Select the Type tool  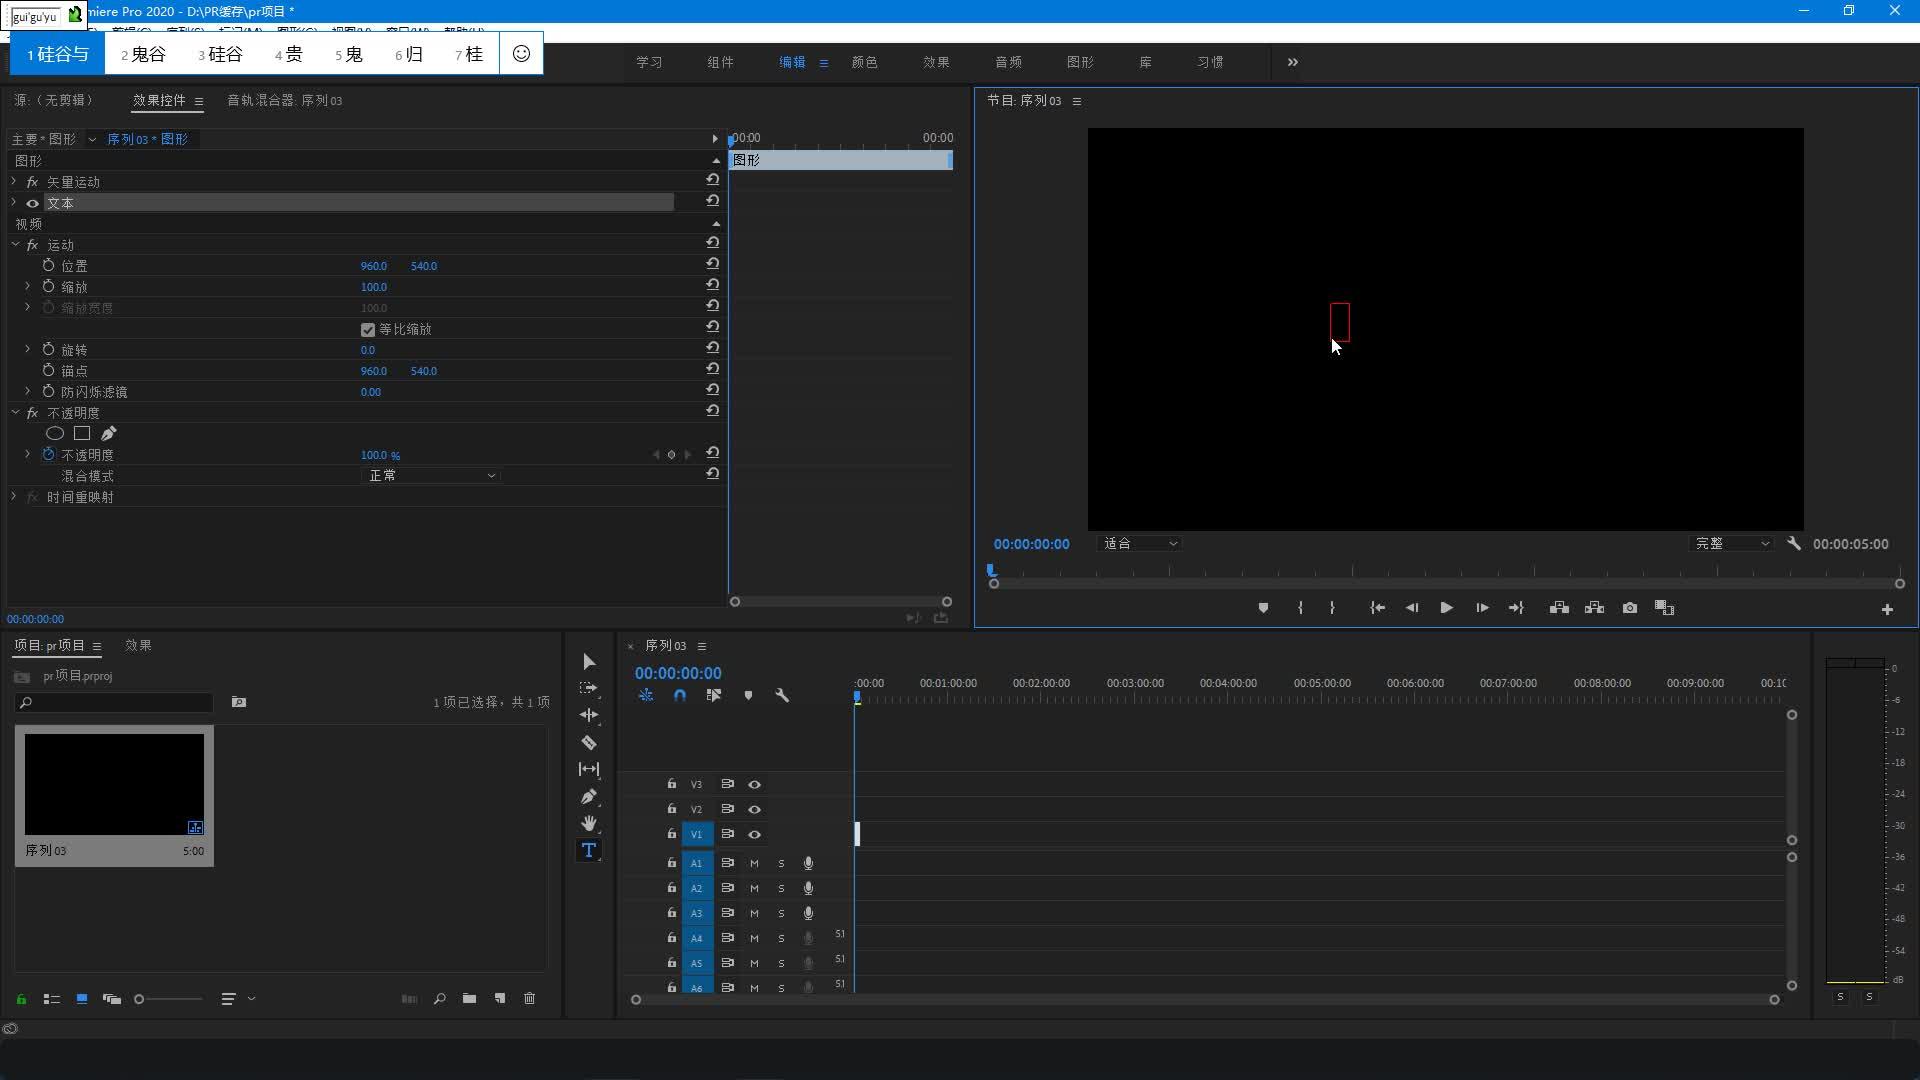pyautogui.click(x=589, y=850)
